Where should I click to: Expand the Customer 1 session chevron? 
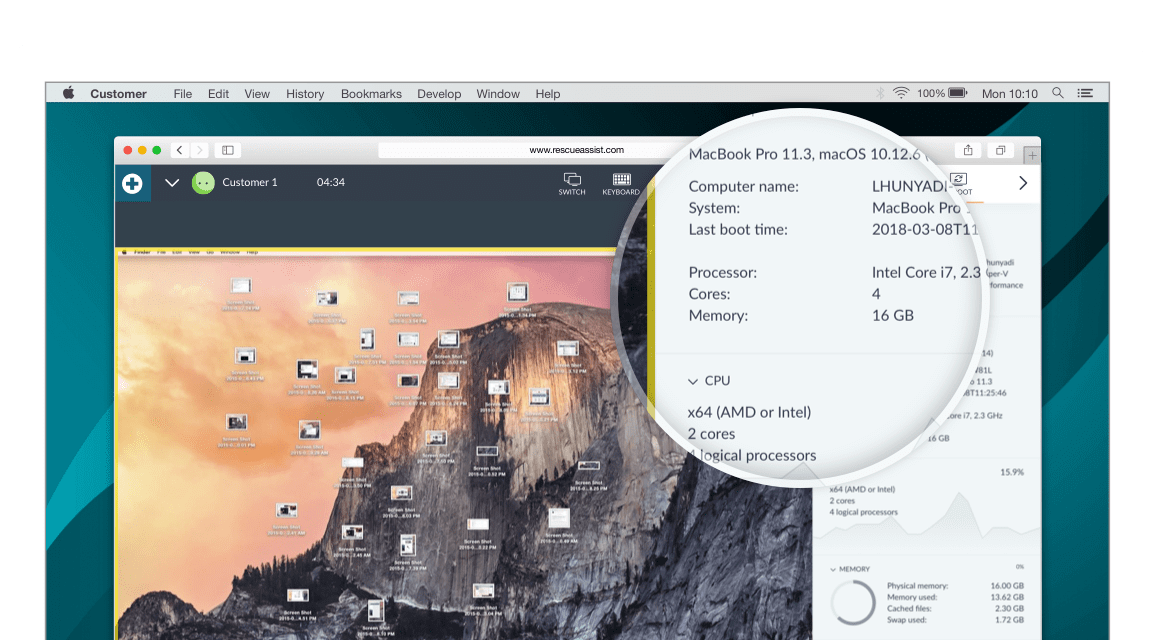[x=172, y=183]
